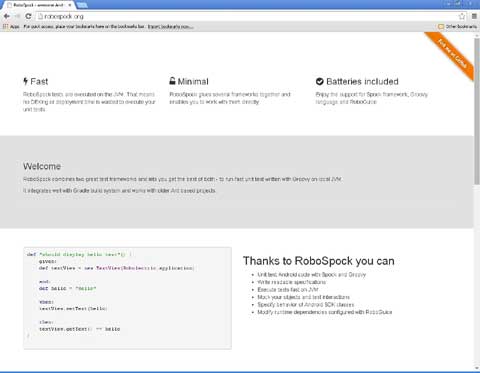Screen dimensions: 480x373
Task: Click the browser forward arrow
Action: 17,16
